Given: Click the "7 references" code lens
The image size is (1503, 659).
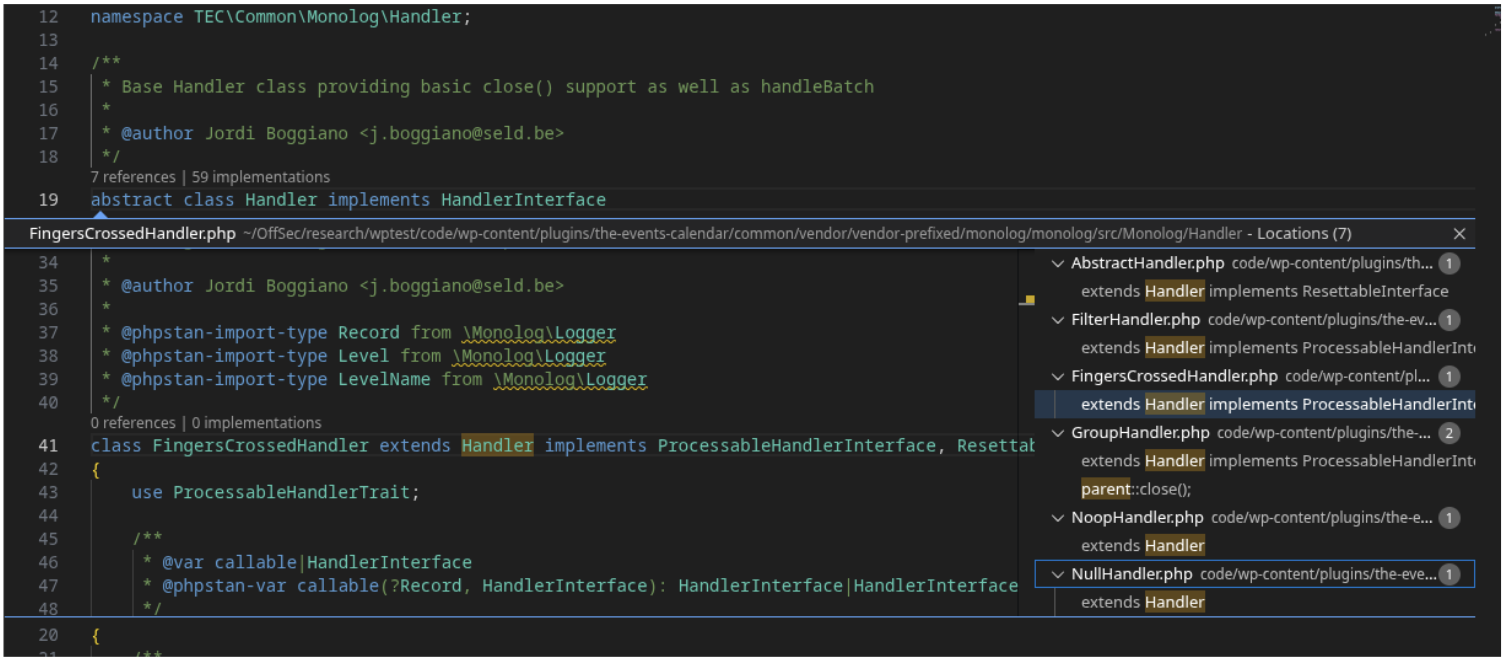Looking at the screenshot, I should pos(133,177).
